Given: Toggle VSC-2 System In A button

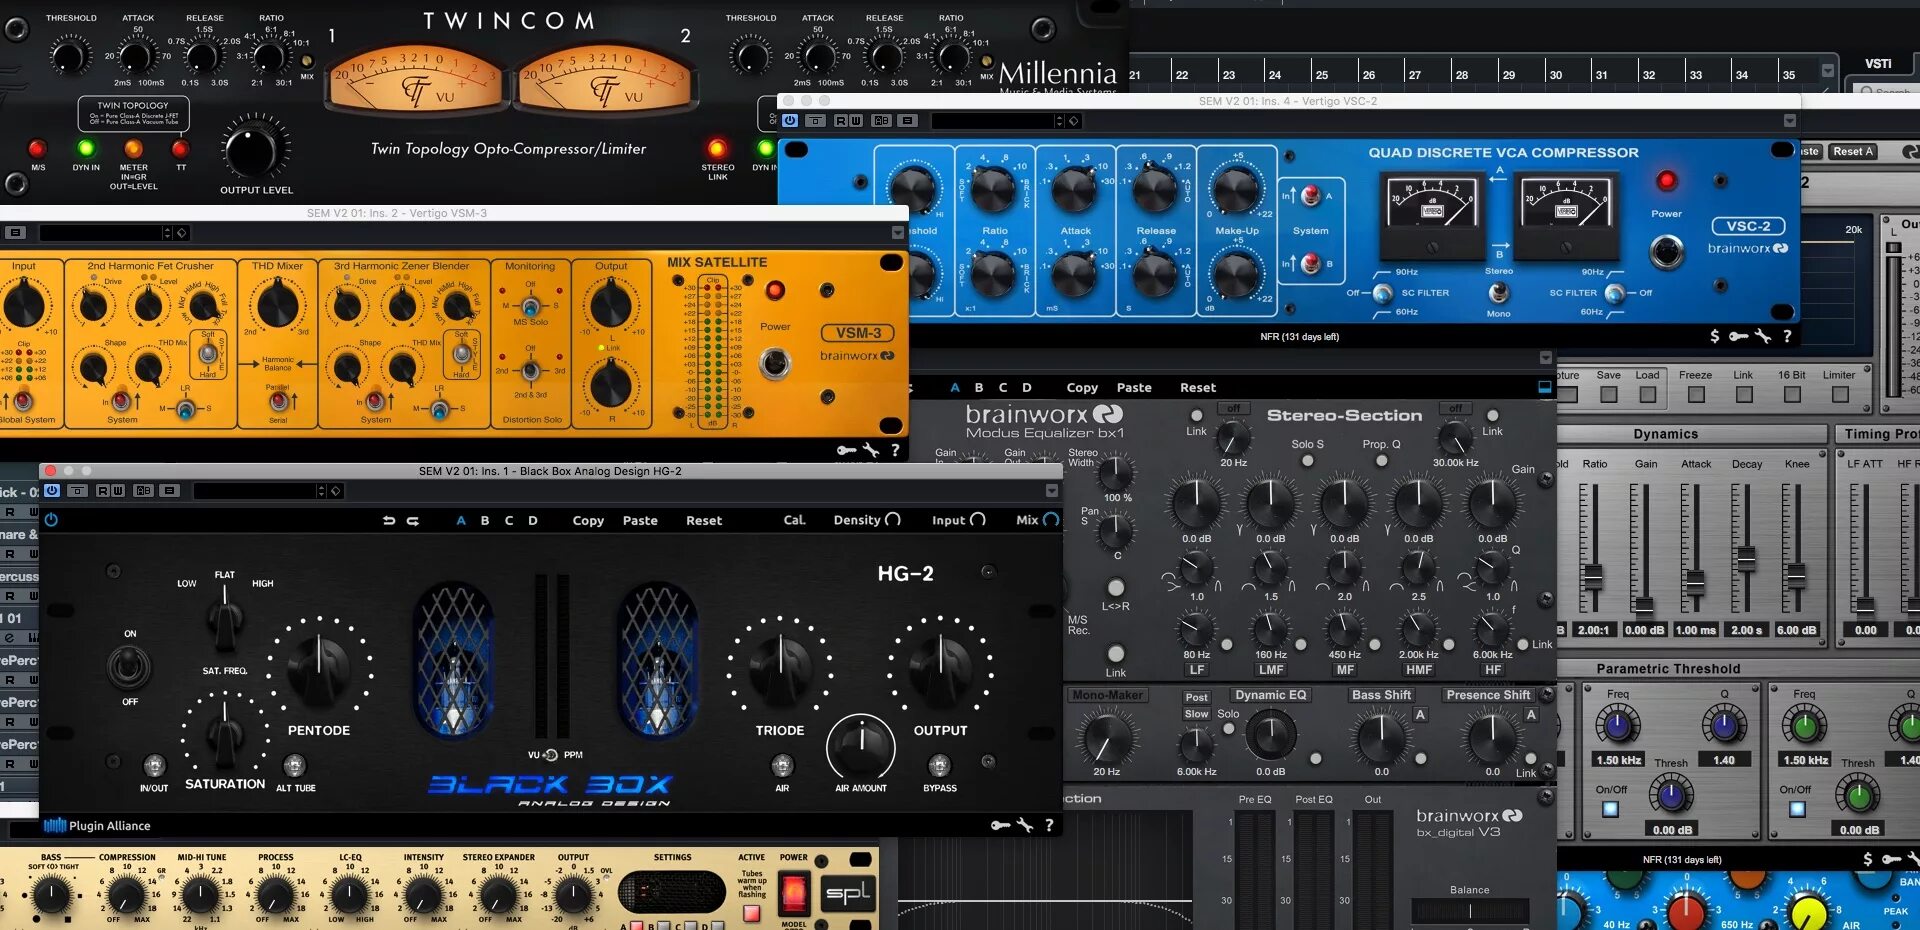Looking at the screenshot, I should point(1310,196).
